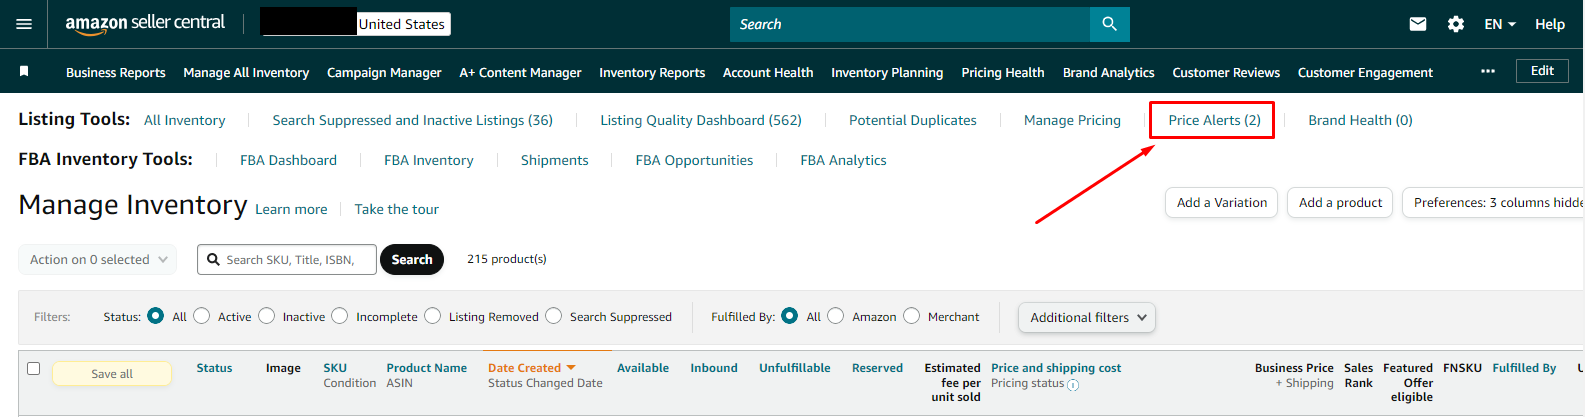1585x417 pixels.
Task: Open the settings gear icon
Action: pos(1456,24)
